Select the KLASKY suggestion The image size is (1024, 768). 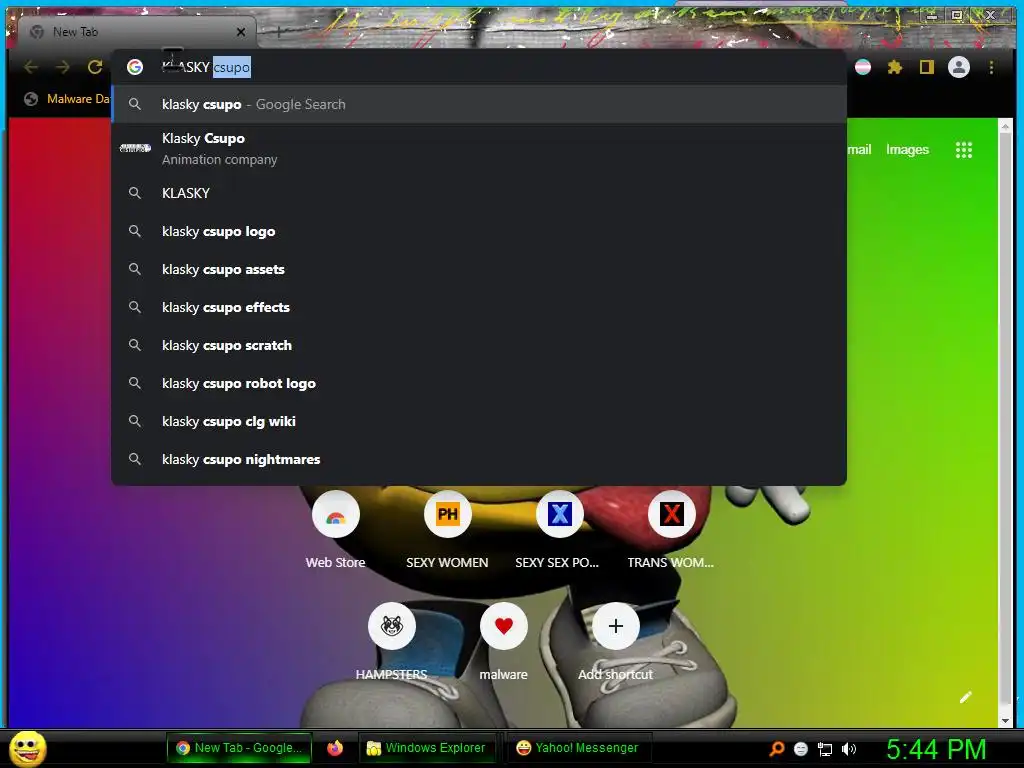coord(479,193)
